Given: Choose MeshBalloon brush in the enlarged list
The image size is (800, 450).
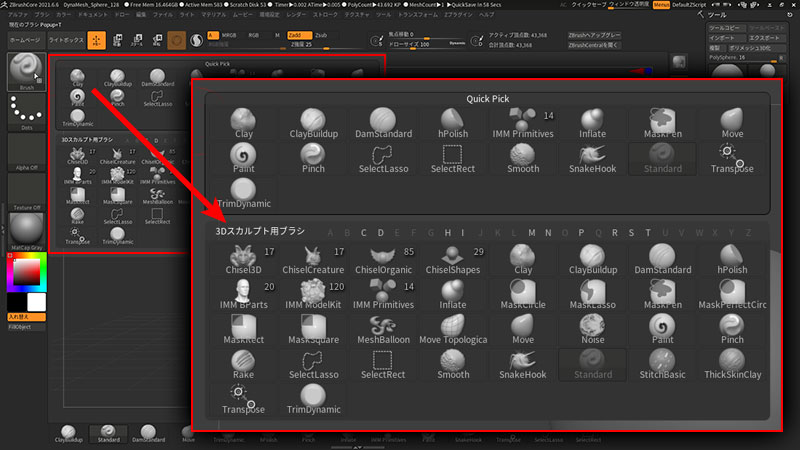Looking at the screenshot, I should [x=383, y=330].
